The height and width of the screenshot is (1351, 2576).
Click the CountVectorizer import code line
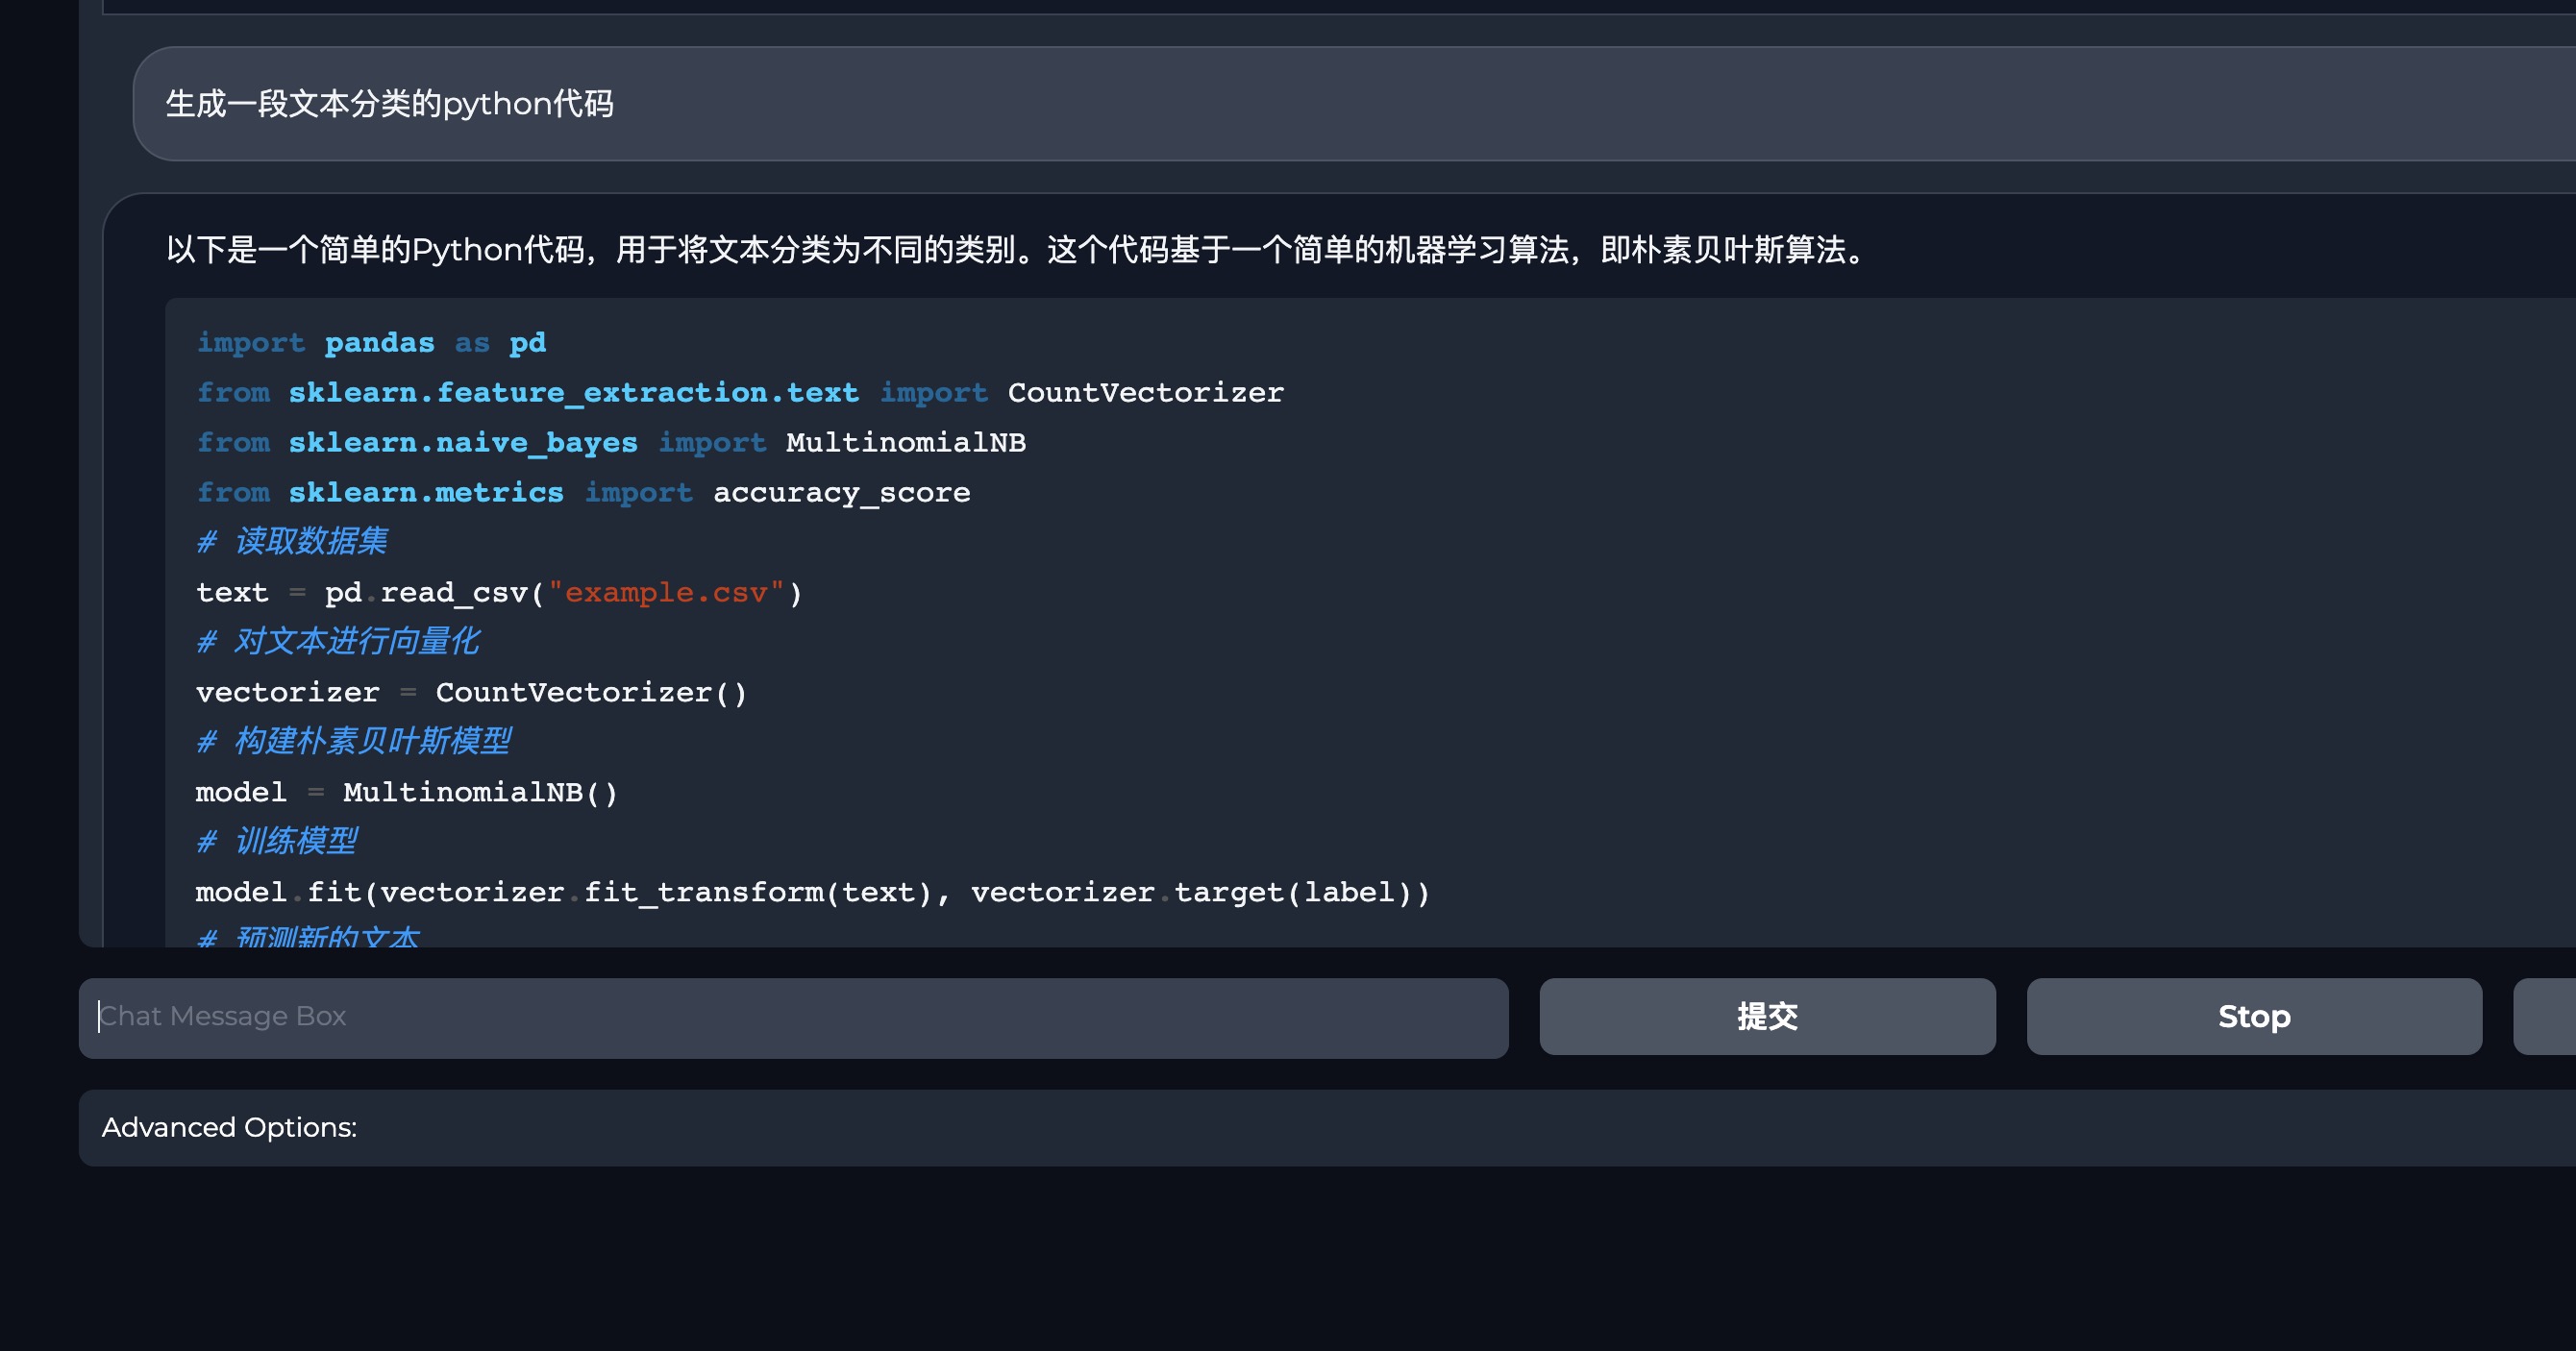tap(740, 393)
